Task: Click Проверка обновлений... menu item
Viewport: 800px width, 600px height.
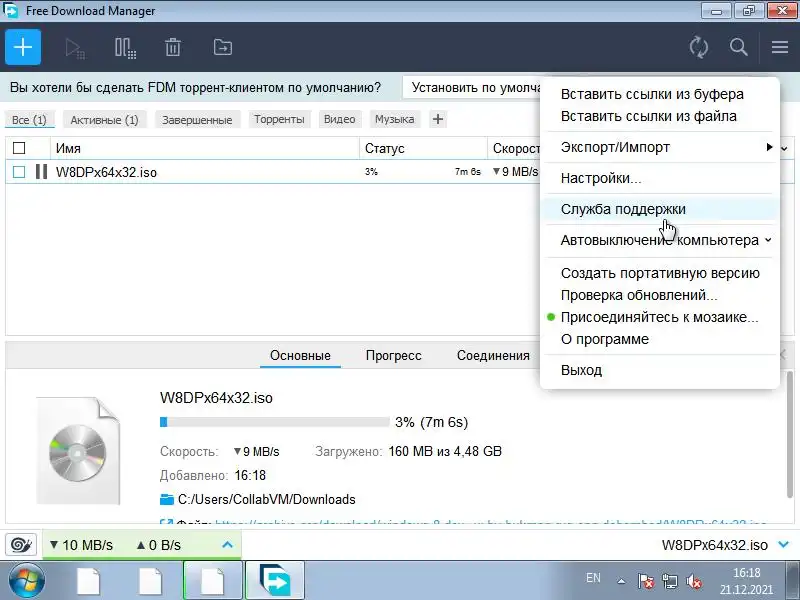Action: coord(660,295)
